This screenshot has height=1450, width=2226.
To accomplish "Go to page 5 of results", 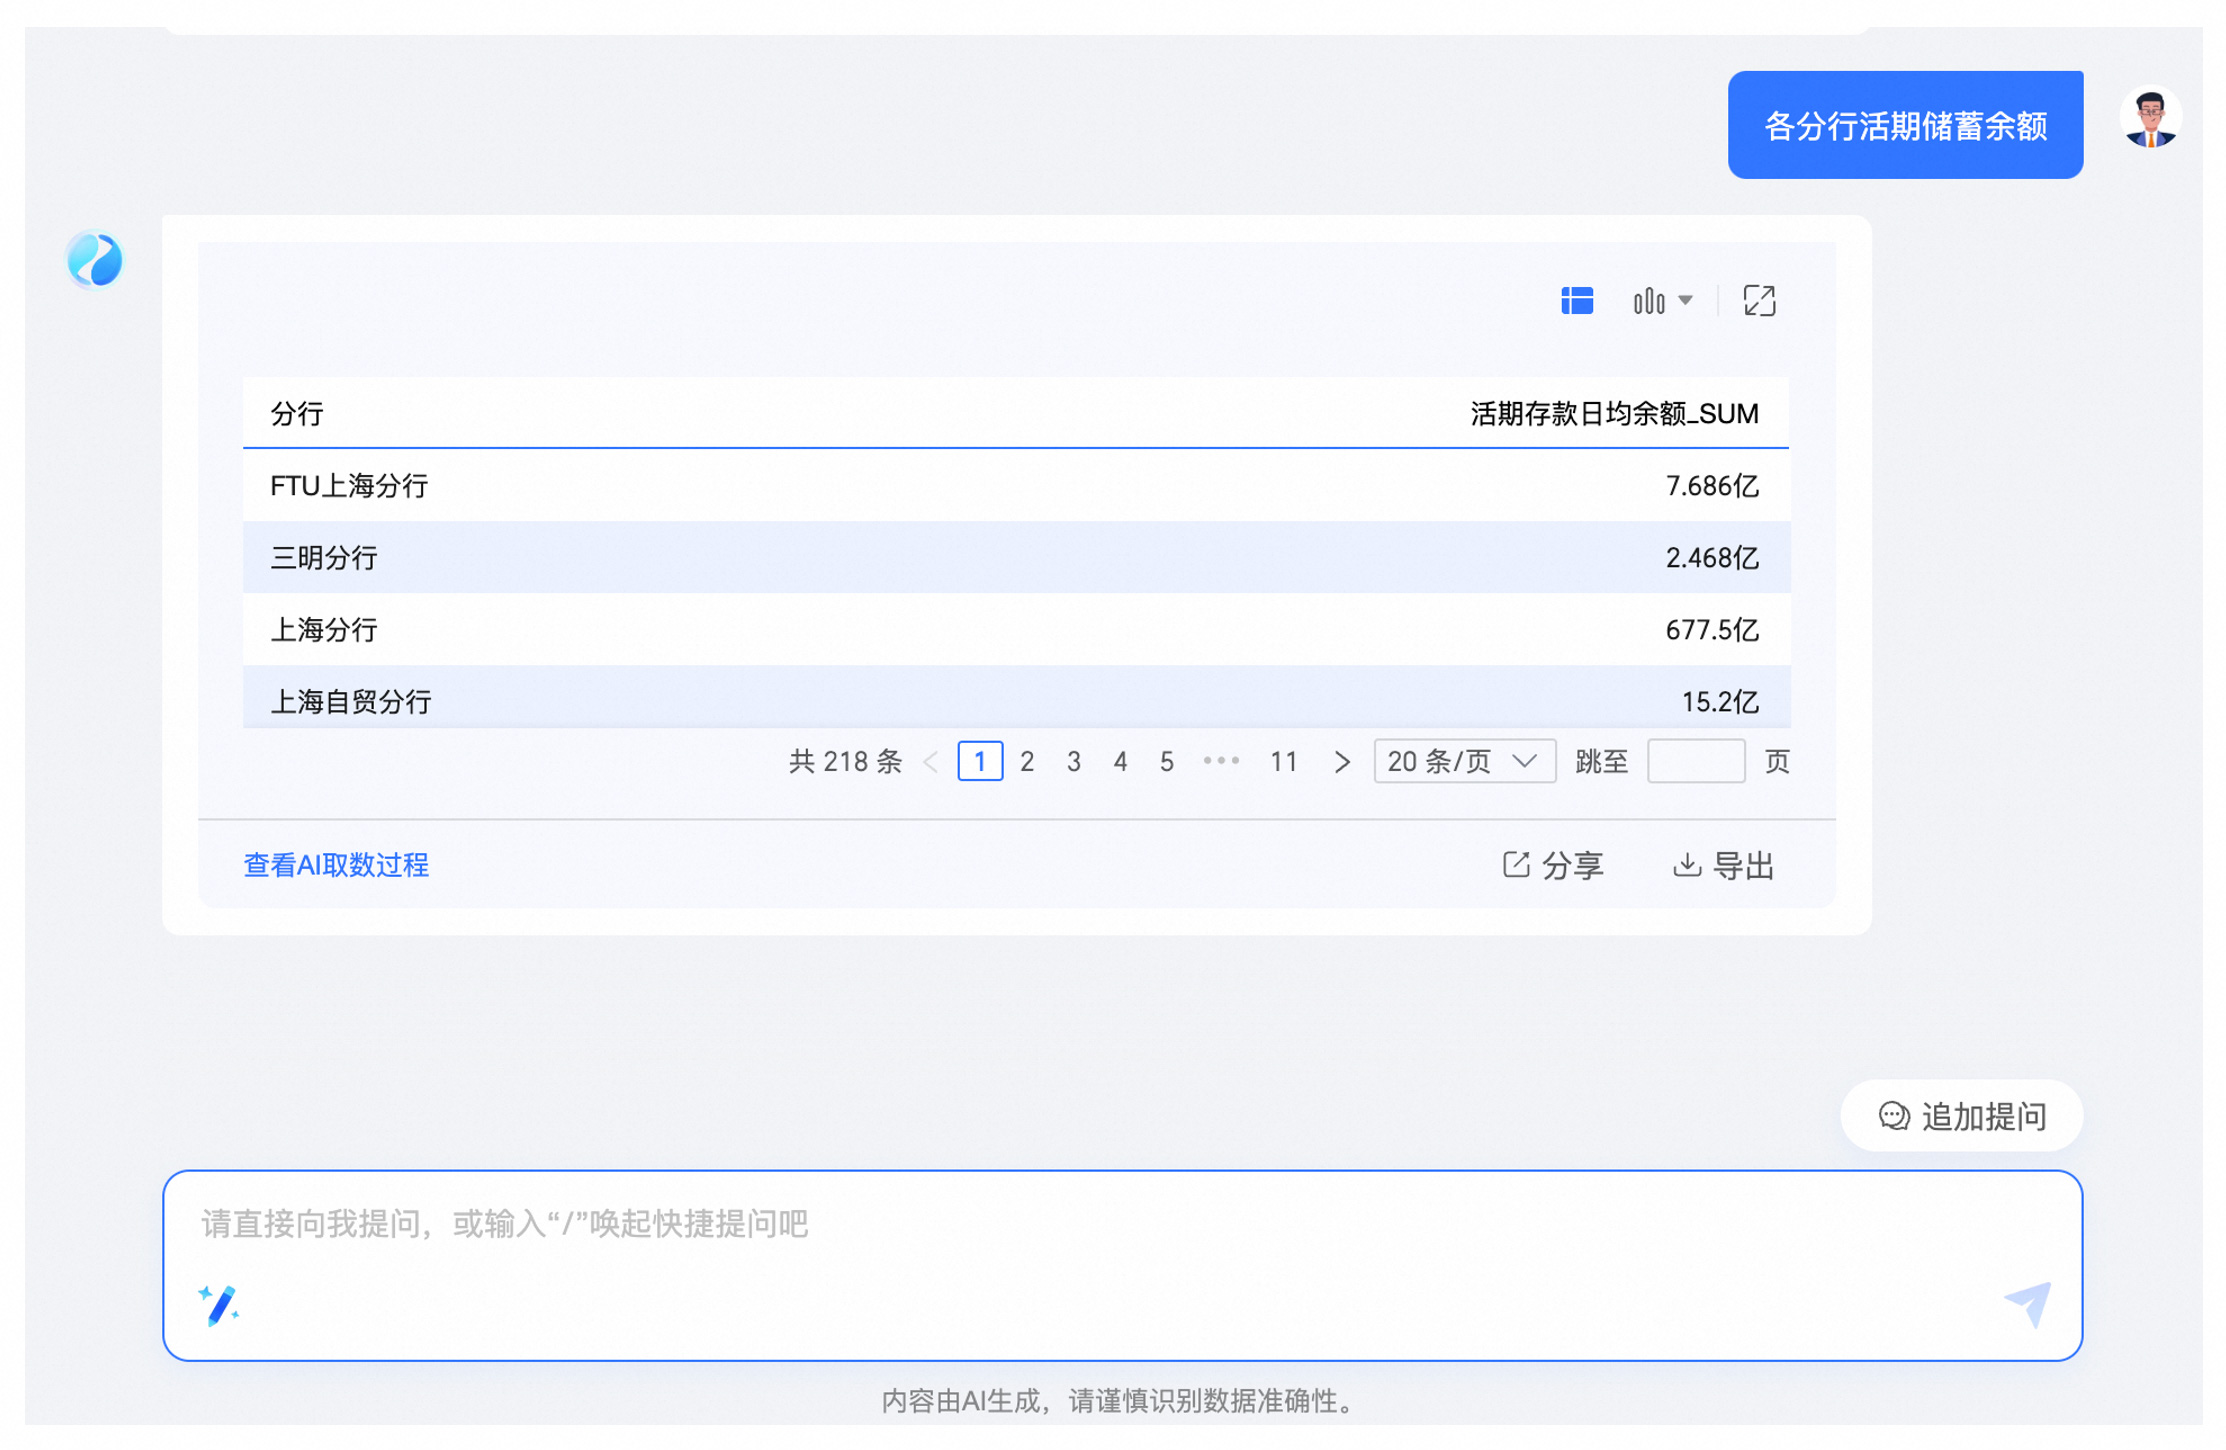I will pyautogui.click(x=1166, y=762).
